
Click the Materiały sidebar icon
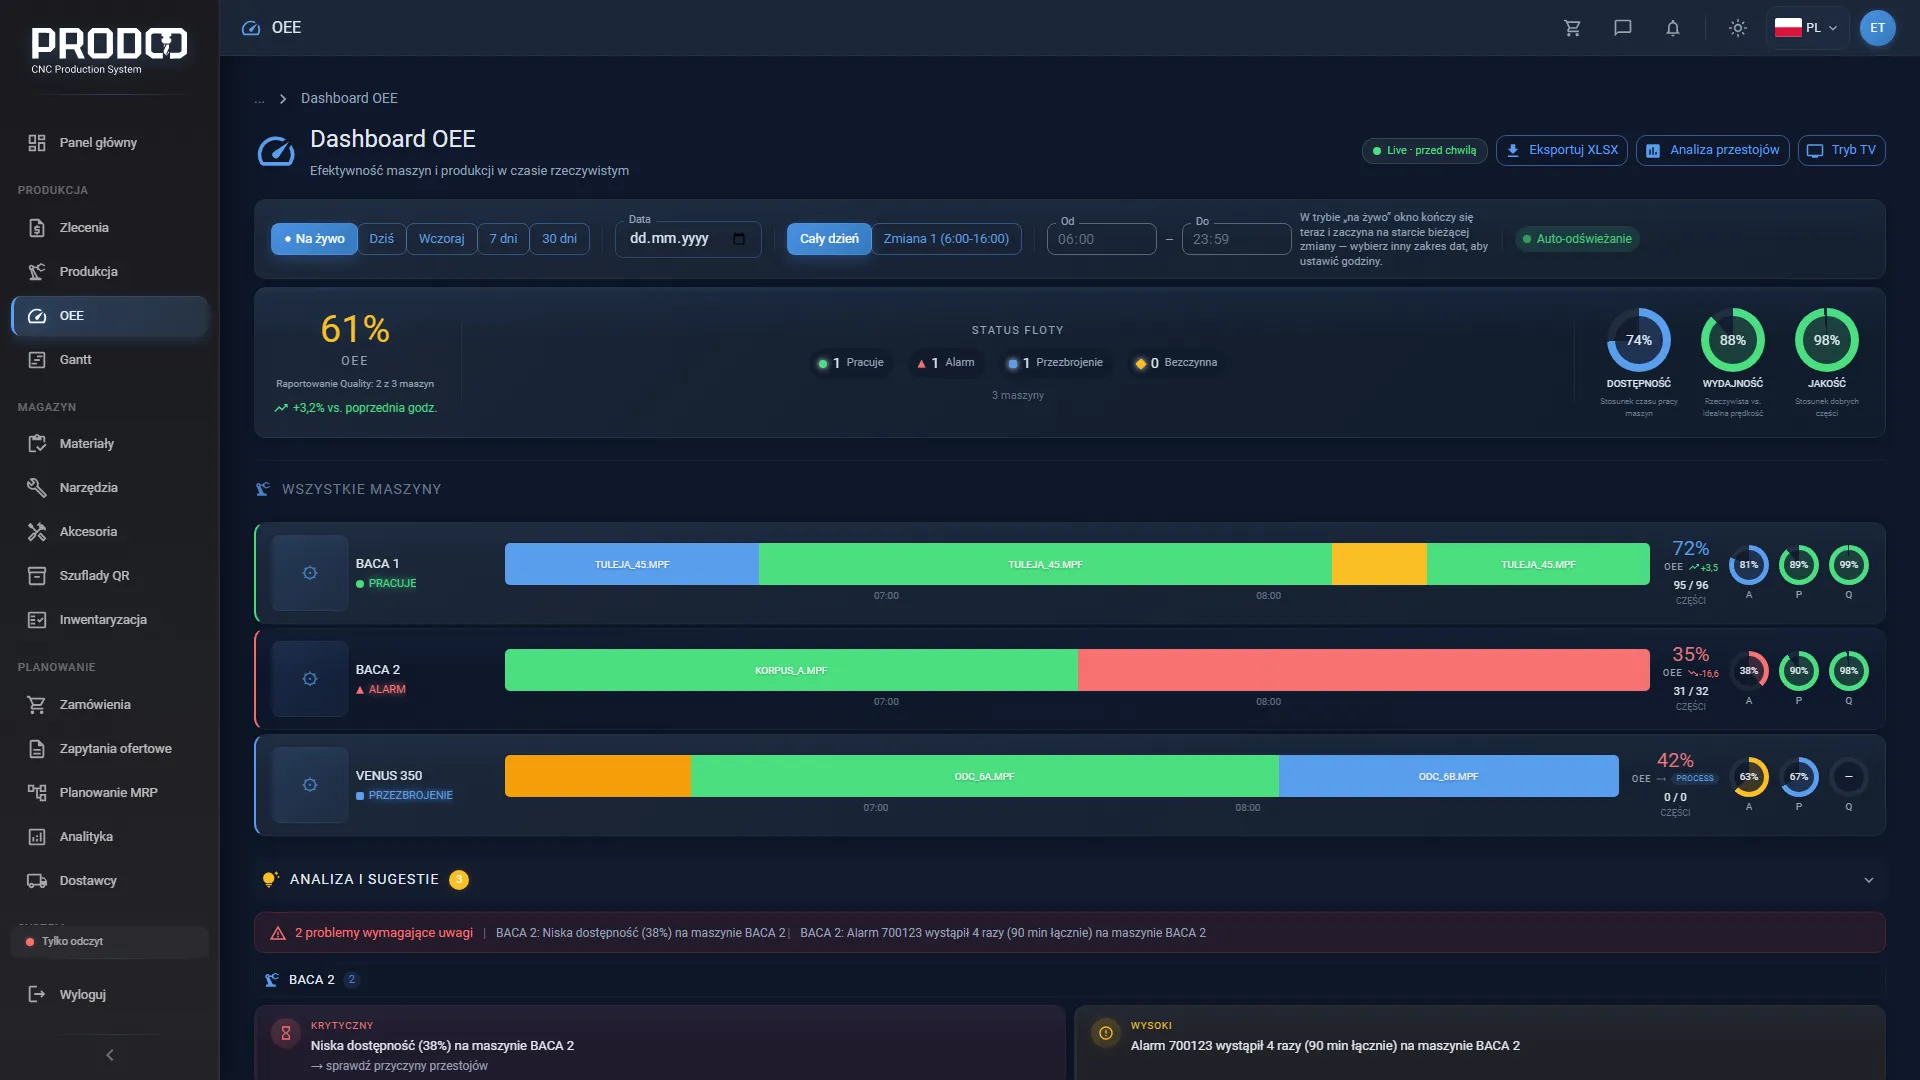click(37, 444)
